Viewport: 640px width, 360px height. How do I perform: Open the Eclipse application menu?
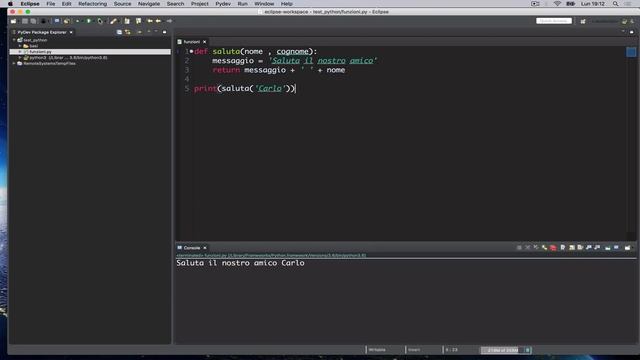30,4
